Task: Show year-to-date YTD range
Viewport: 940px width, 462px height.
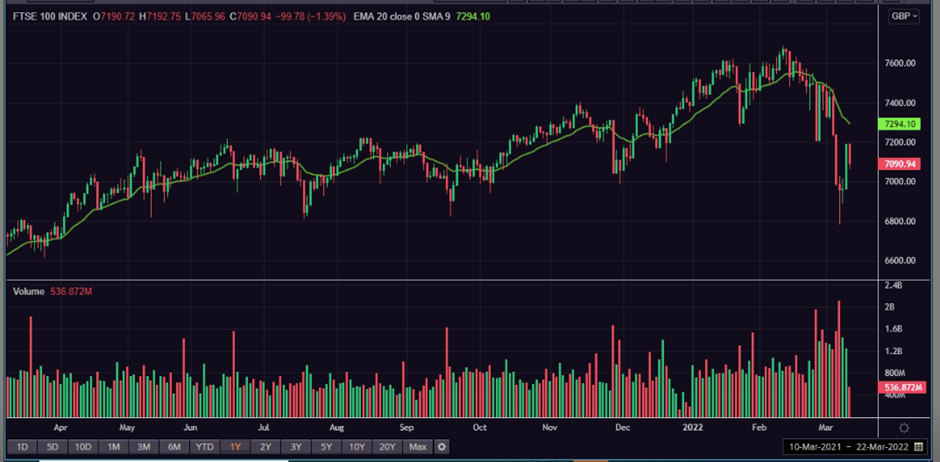Action: [204, 447]
